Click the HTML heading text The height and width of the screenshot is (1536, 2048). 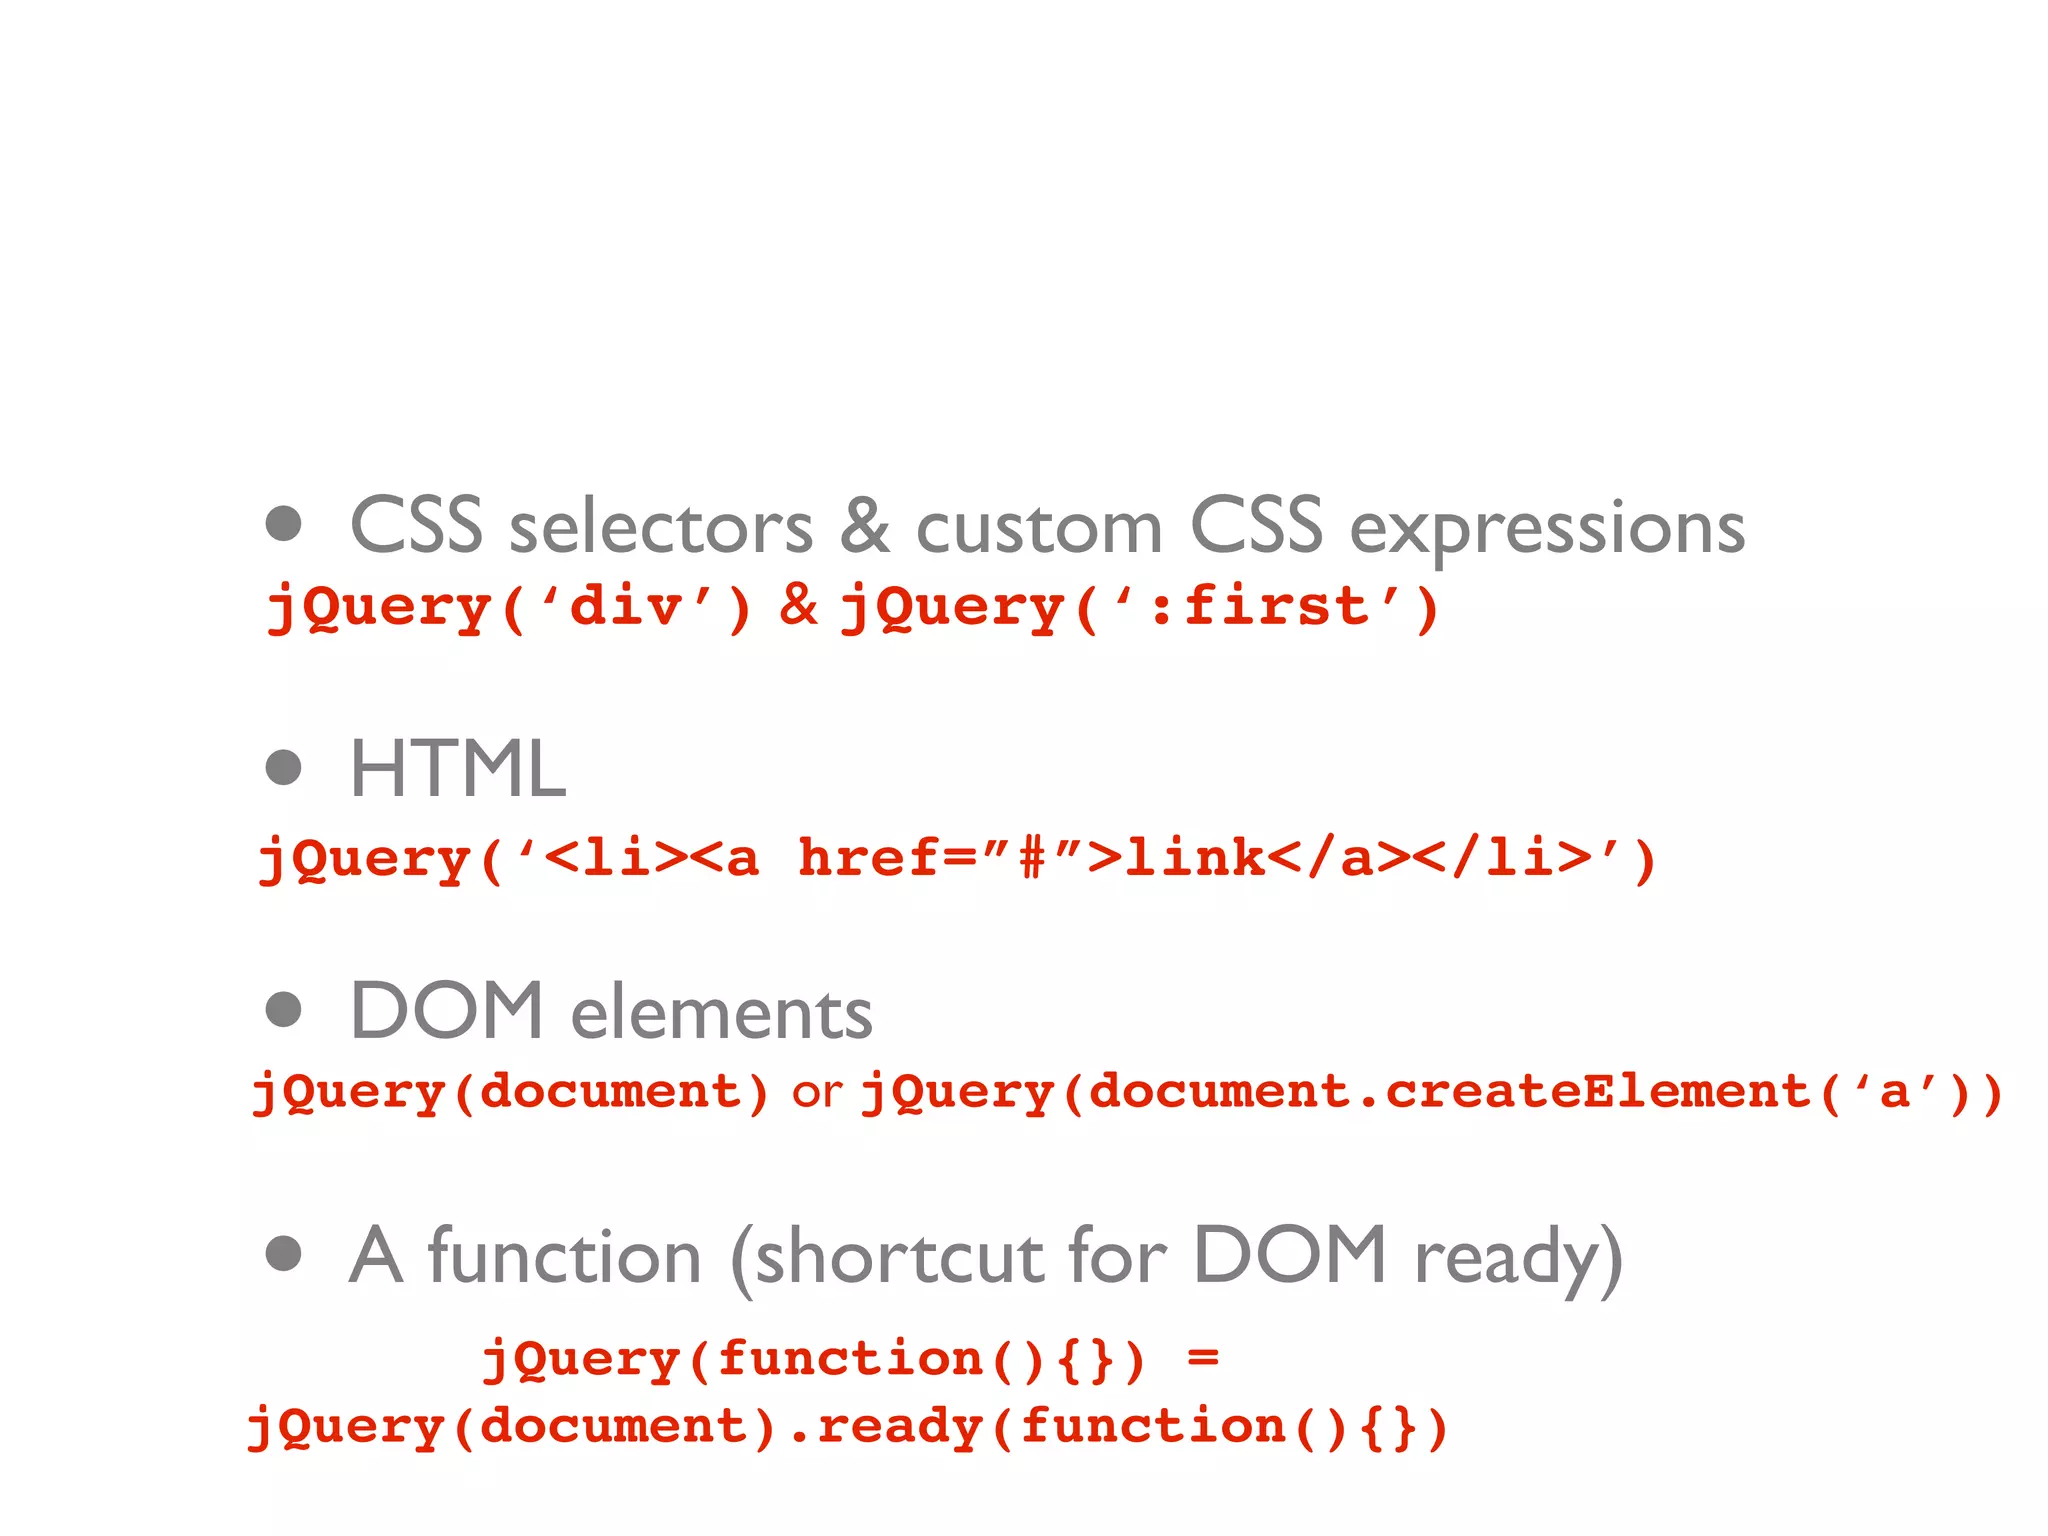[458, 769]
